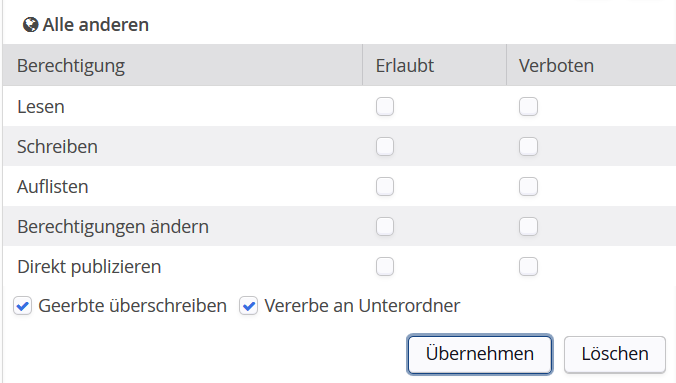Viewport: 676px width, 383px height.
Task: Select the Berechtigung column header
Action: (71, 66)
